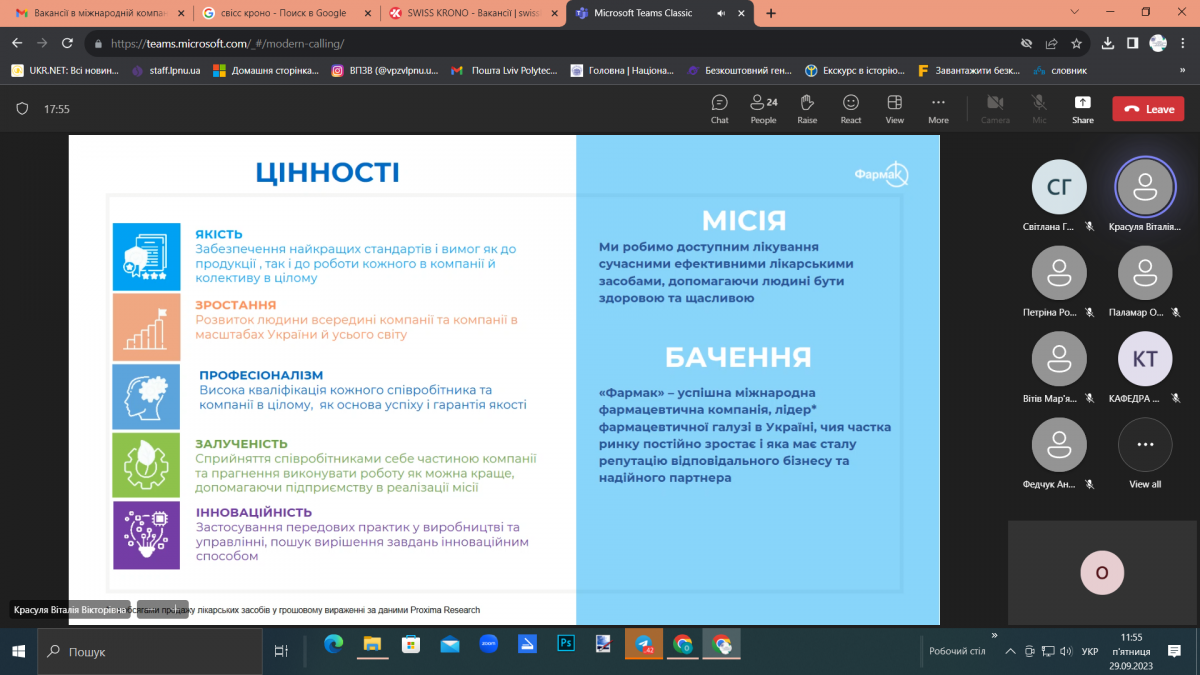
Task: Open a new browser tab
Action: click(771, 13)
